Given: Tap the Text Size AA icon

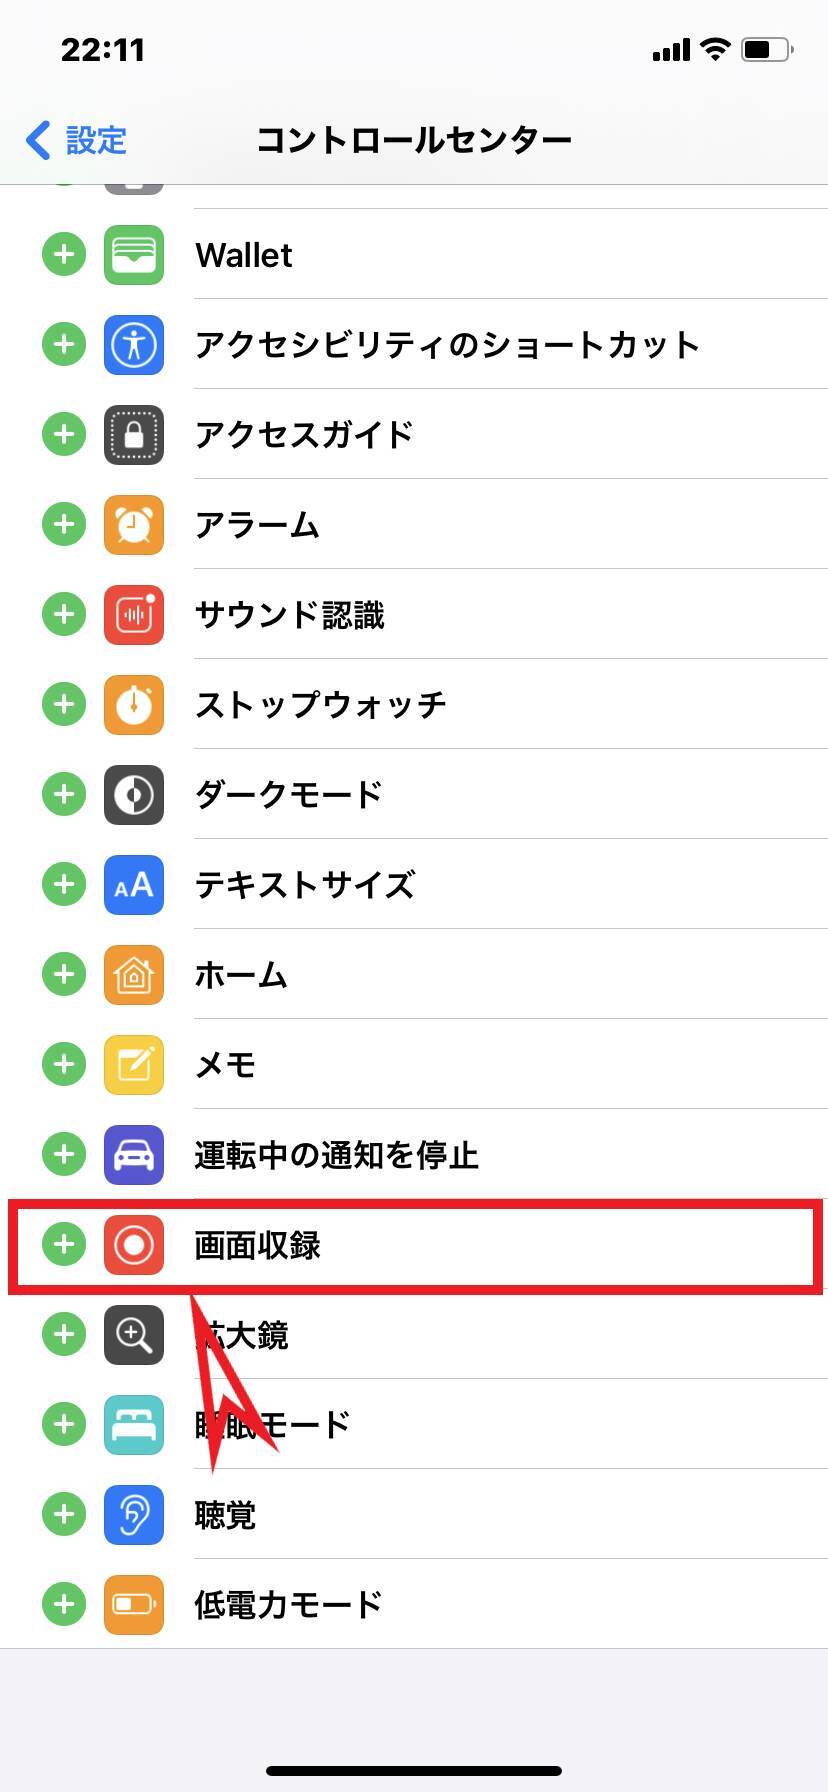Looking at the screenshot, I should point(134,885).
